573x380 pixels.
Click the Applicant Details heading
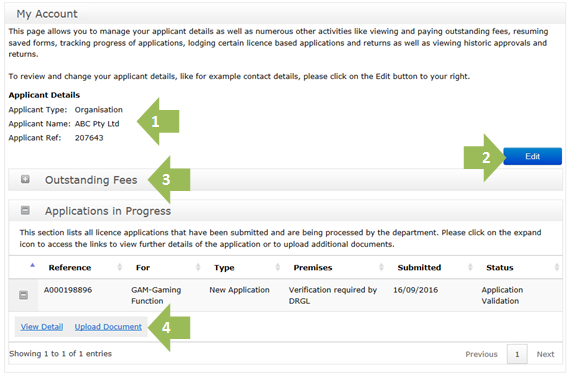pyautogui.click(x=44, y=95)
